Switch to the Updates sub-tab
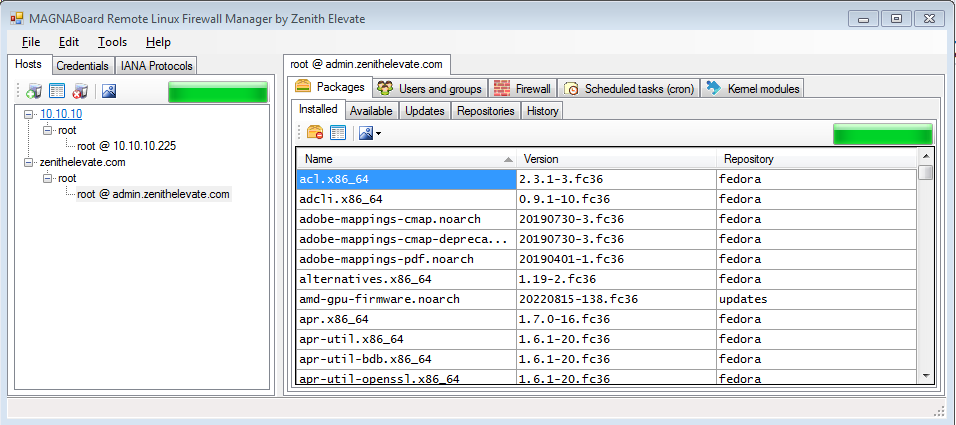 (426, 111)
